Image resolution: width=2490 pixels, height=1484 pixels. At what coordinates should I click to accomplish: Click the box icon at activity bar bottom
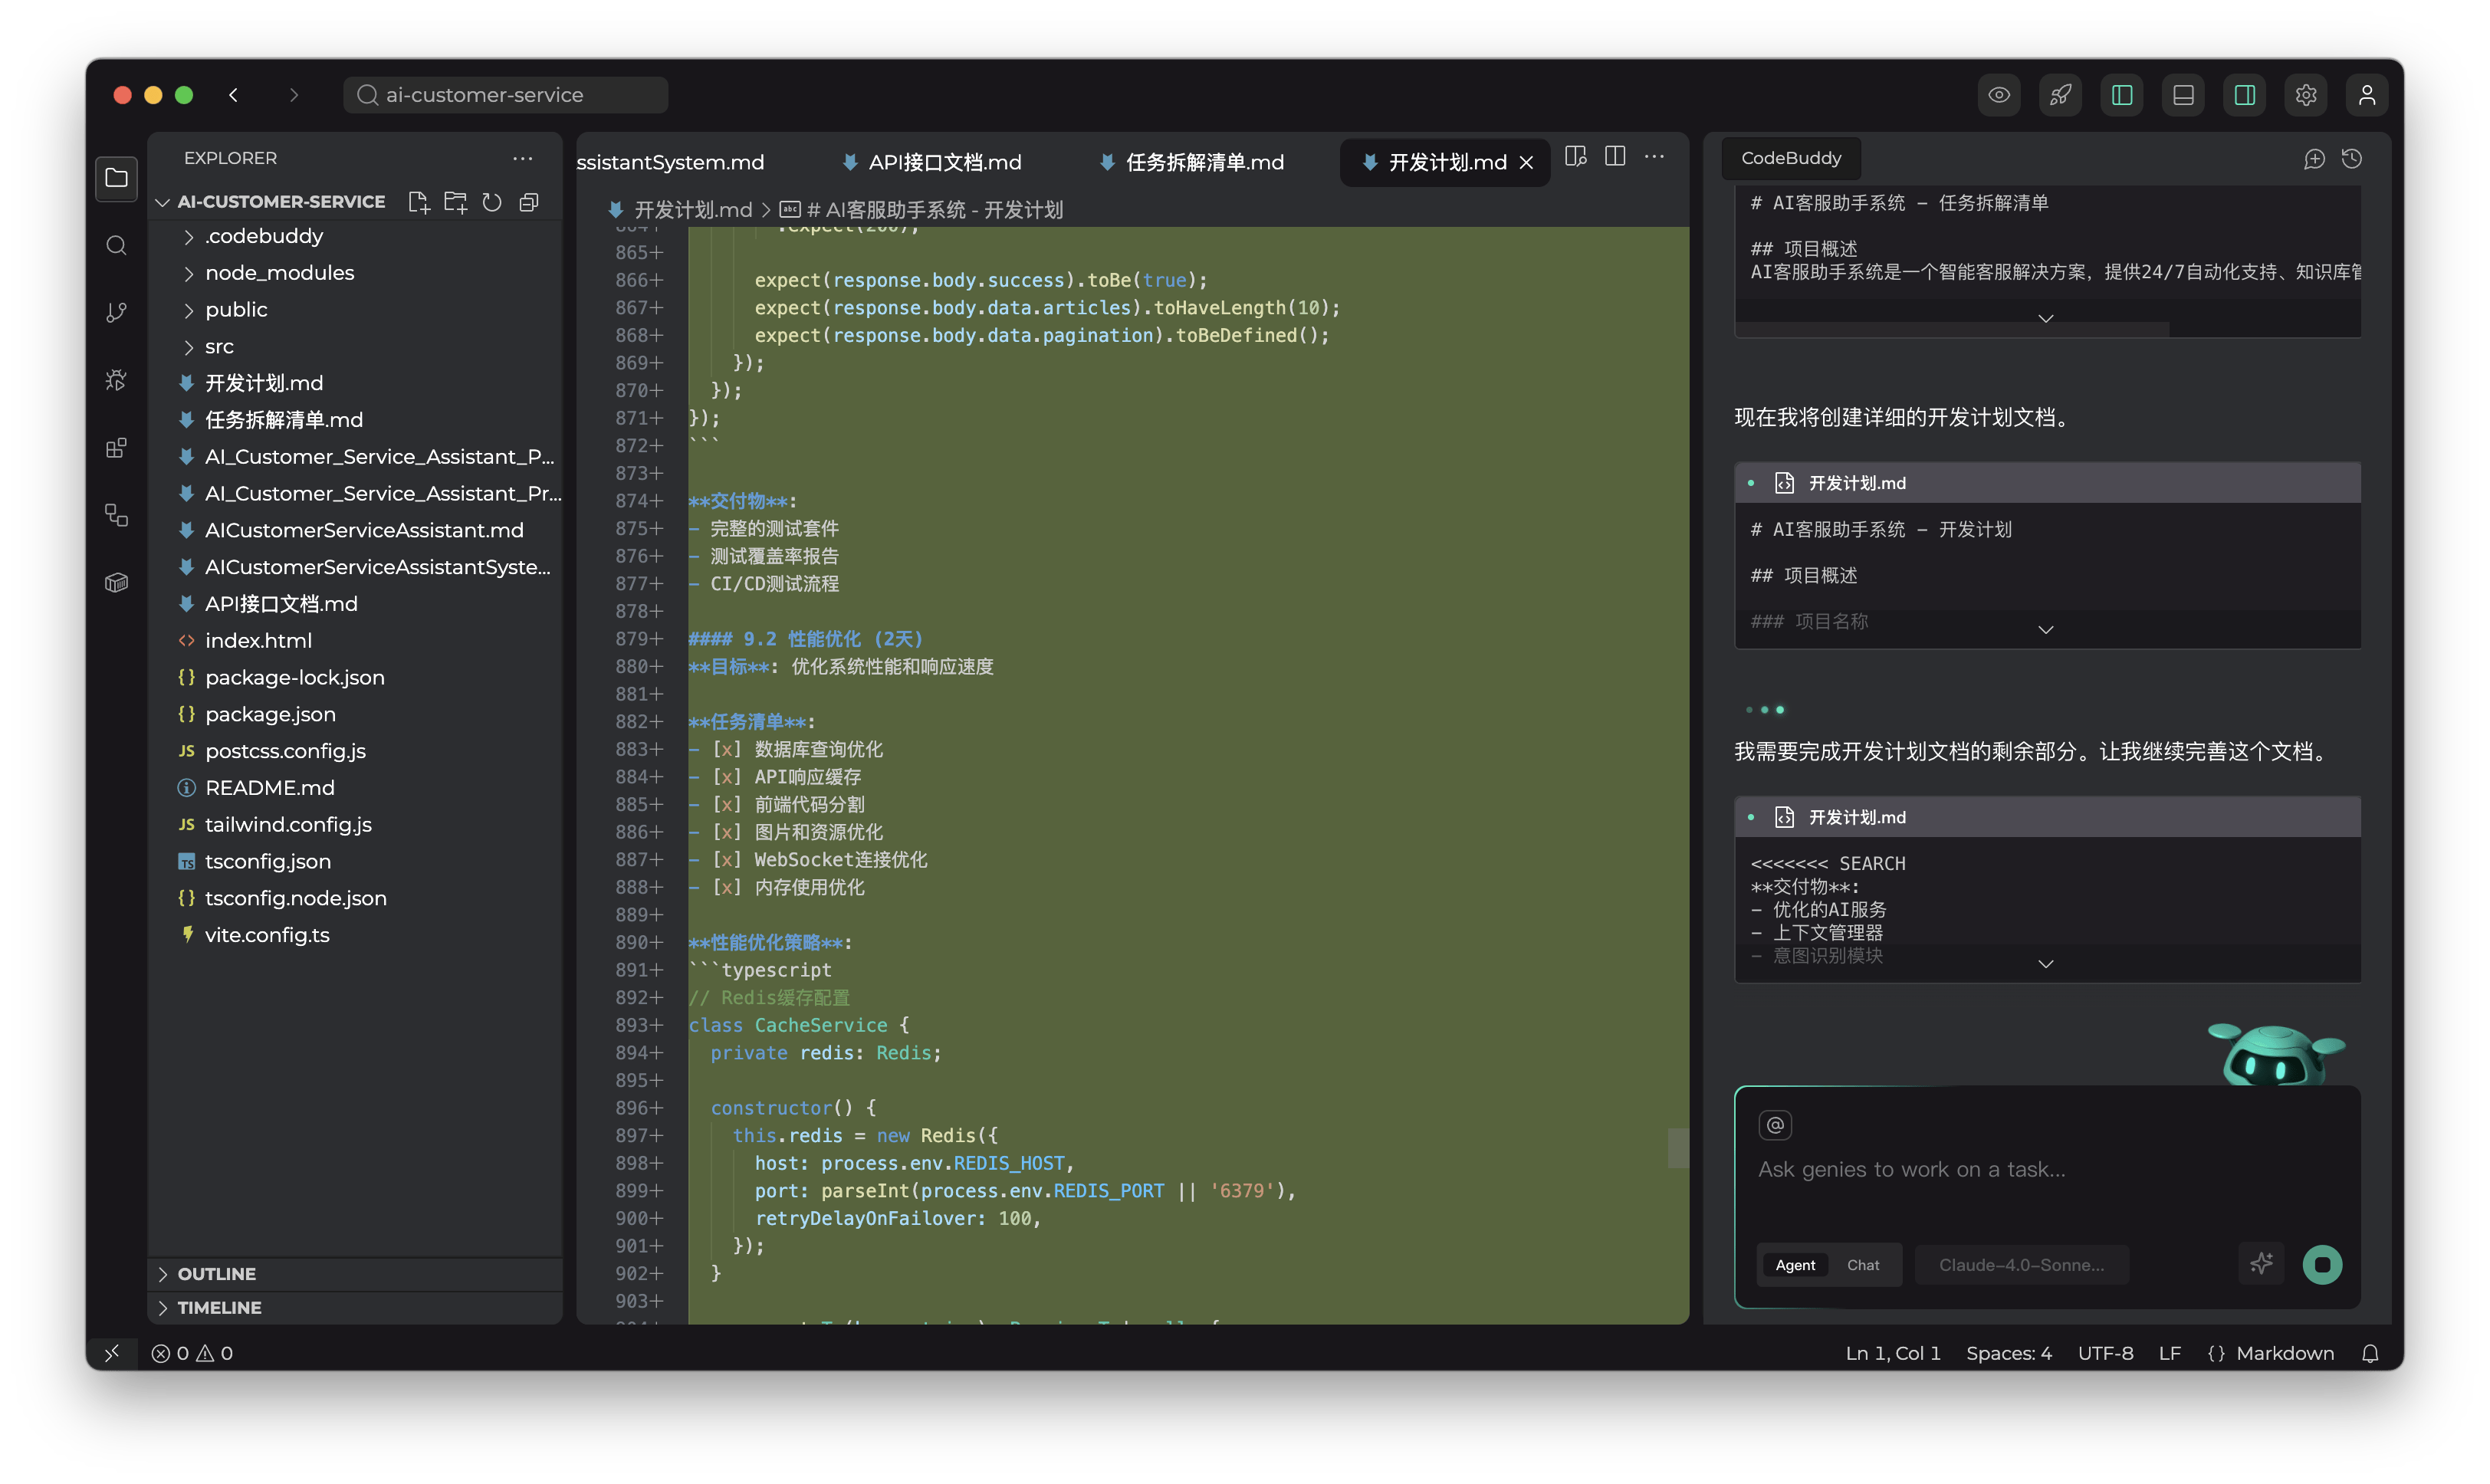click(116, 582)
